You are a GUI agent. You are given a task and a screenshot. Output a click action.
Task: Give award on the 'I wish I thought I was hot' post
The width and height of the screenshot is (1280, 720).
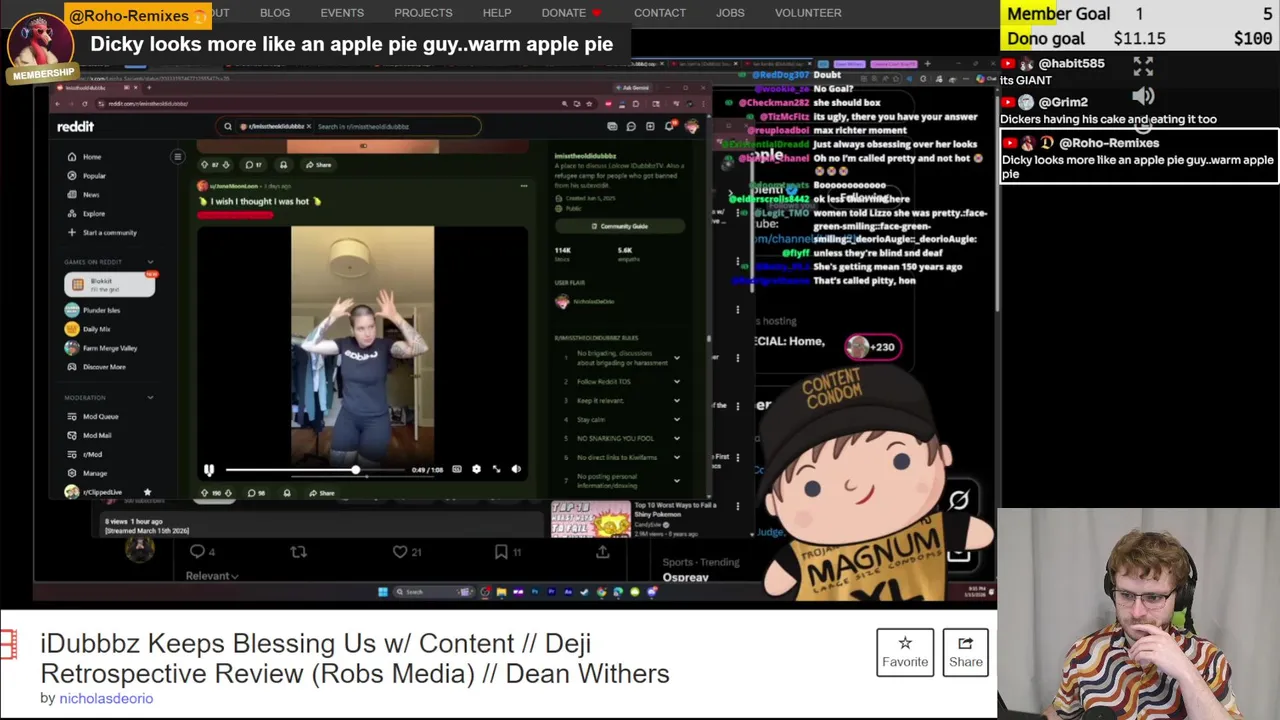[x=287, y=493]
